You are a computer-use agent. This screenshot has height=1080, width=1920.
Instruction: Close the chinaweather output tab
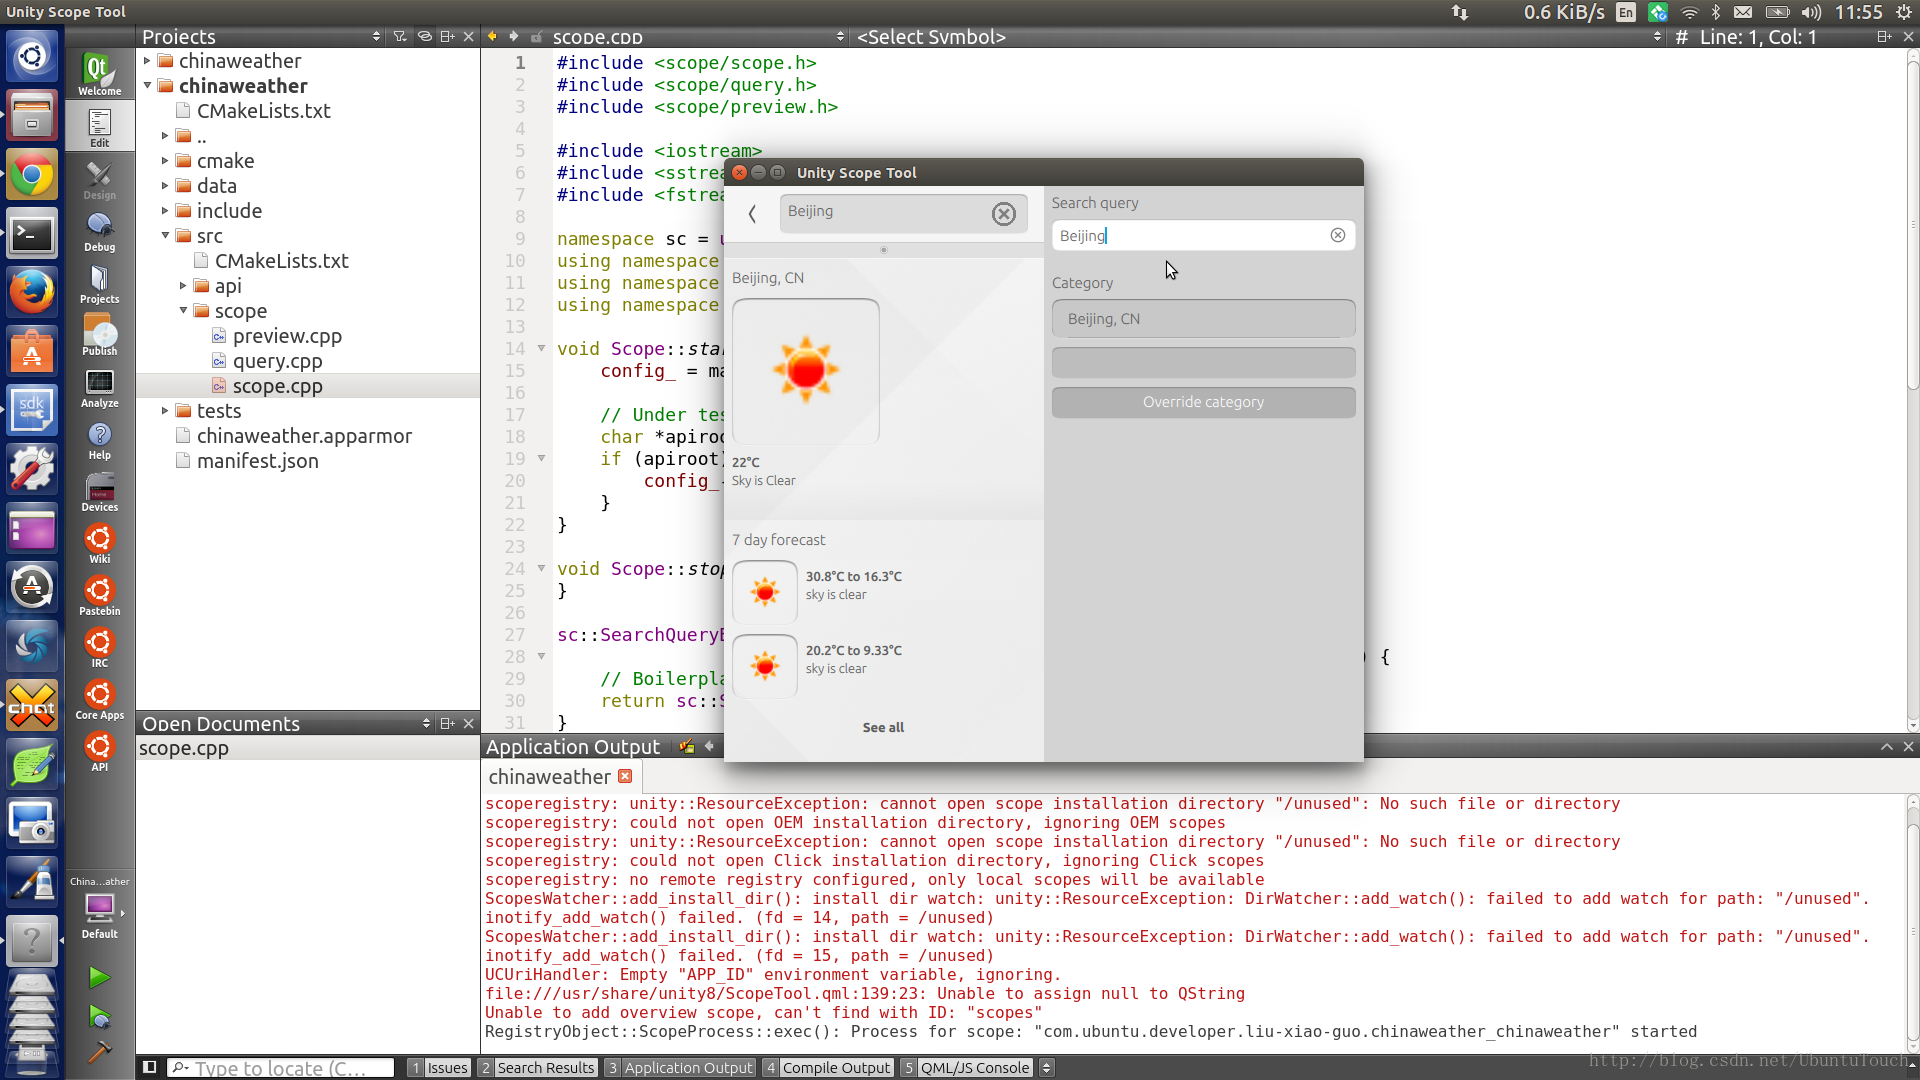[x=625, y=776]
